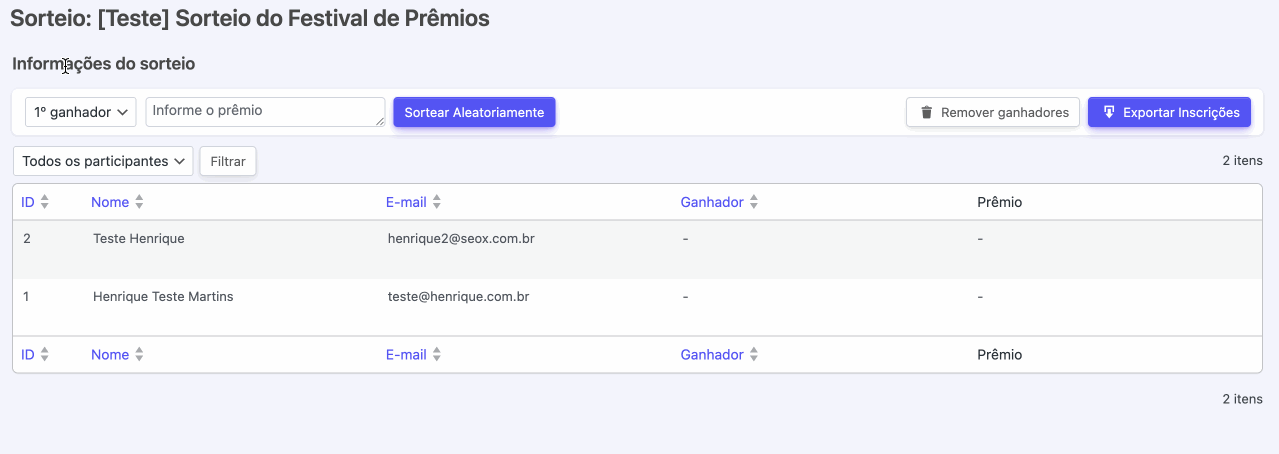Sort by E-mail header link

[406, 202]
